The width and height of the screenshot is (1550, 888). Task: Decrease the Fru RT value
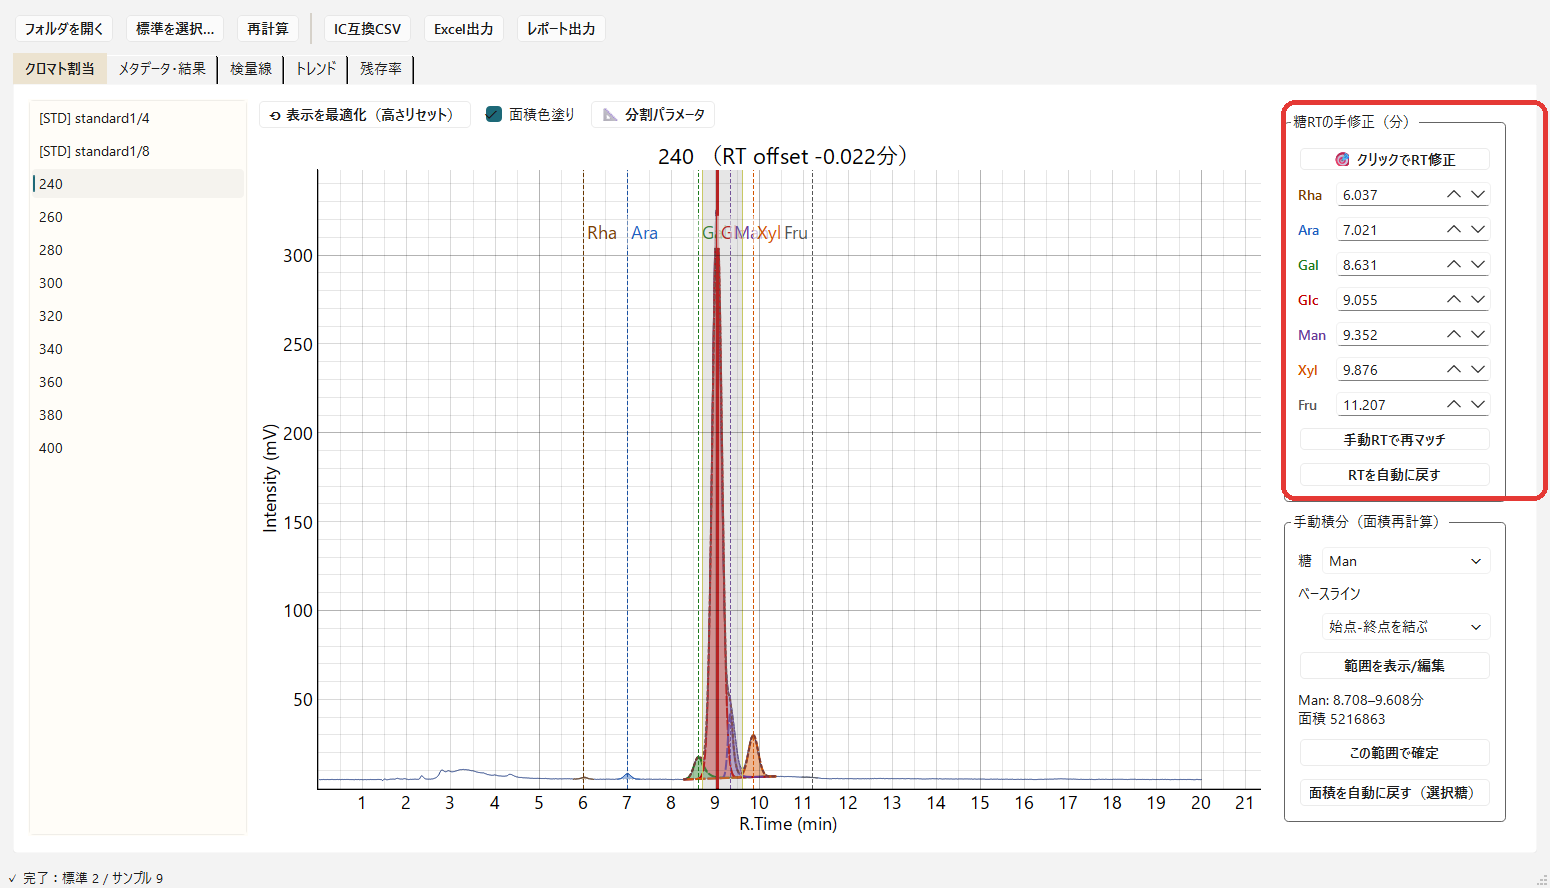tap(1478, 405)
